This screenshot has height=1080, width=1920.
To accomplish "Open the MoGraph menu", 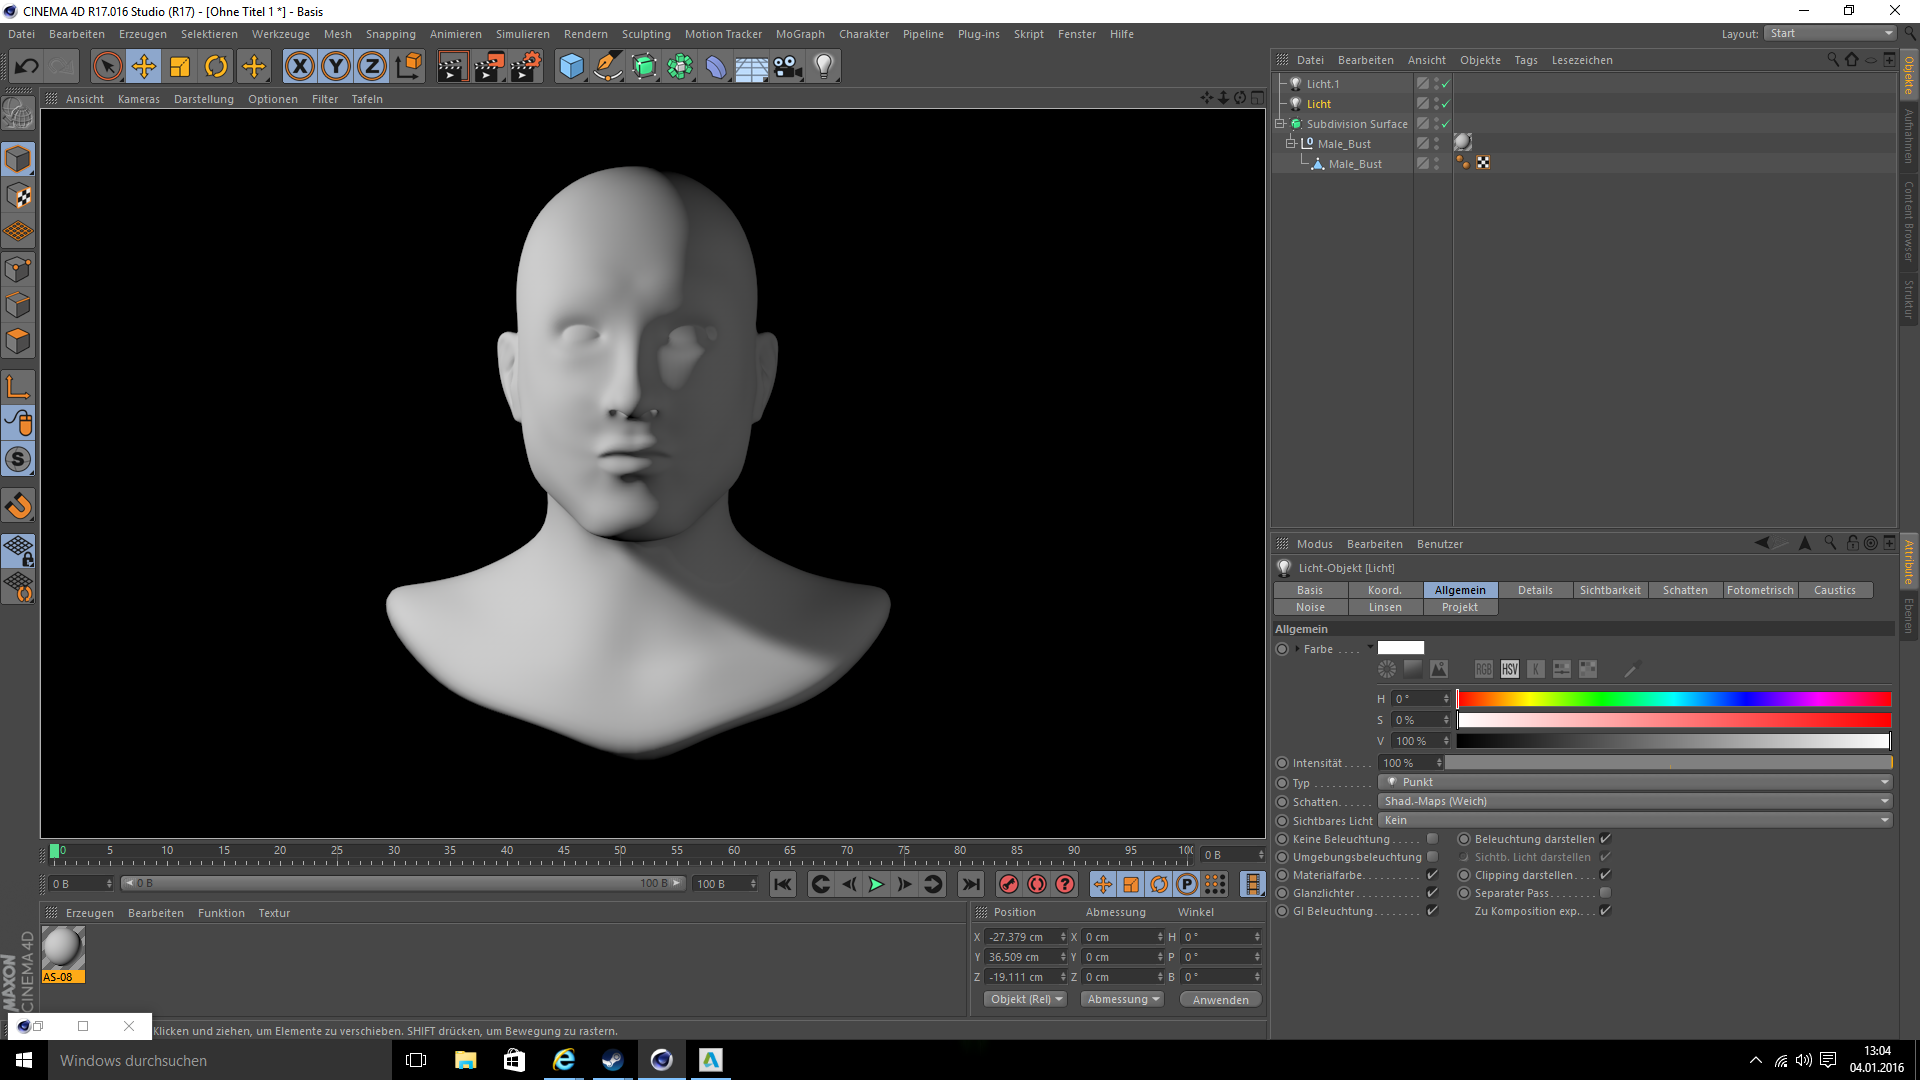I will click(x=800, y=34).
